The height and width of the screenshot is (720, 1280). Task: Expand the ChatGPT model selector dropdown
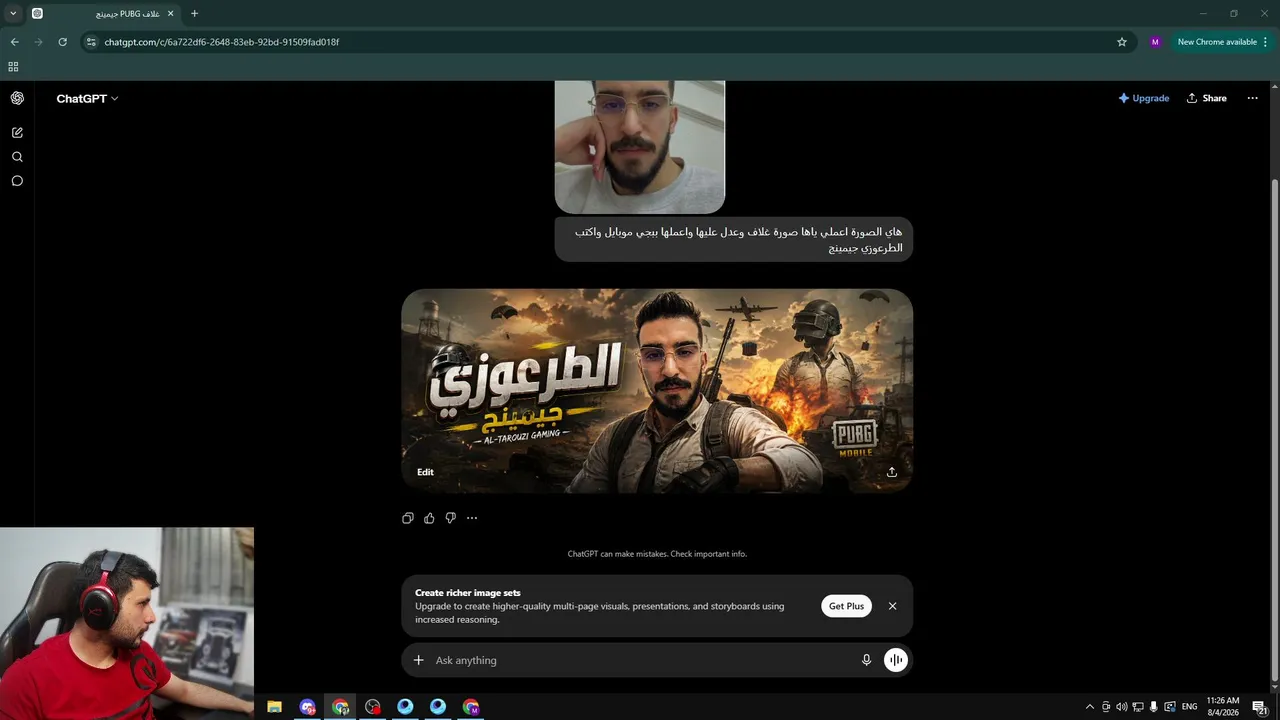coord(88,99)
